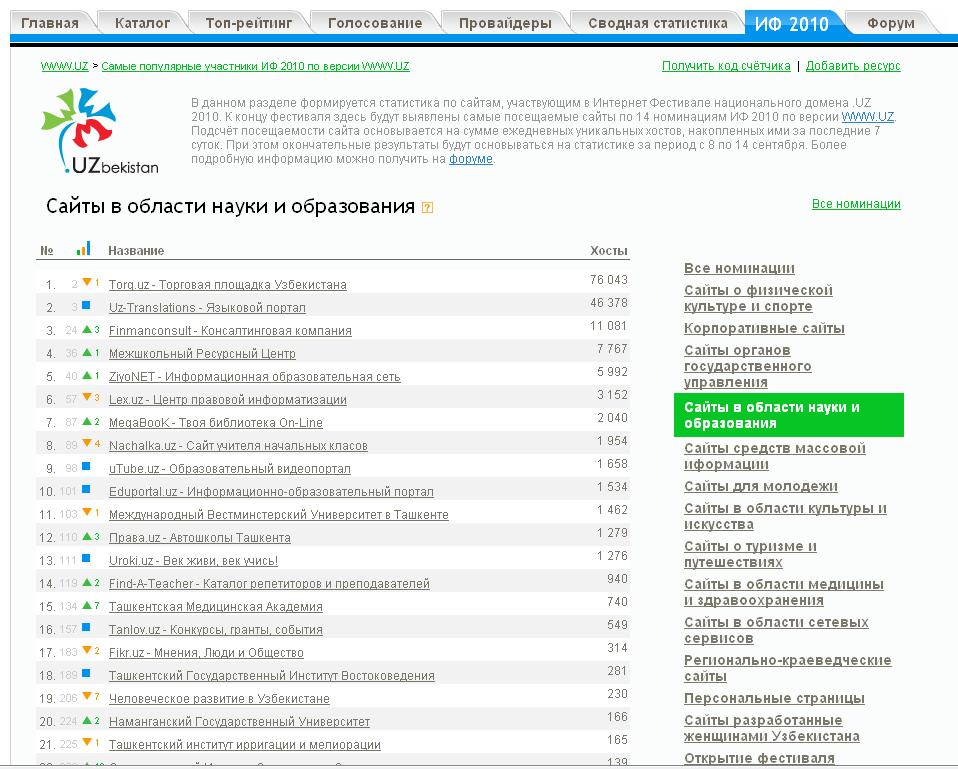The width and height of the screenshot is (958, 769).
Task: Open Uz-Translations - Языковой портал link
Action: 207,308
